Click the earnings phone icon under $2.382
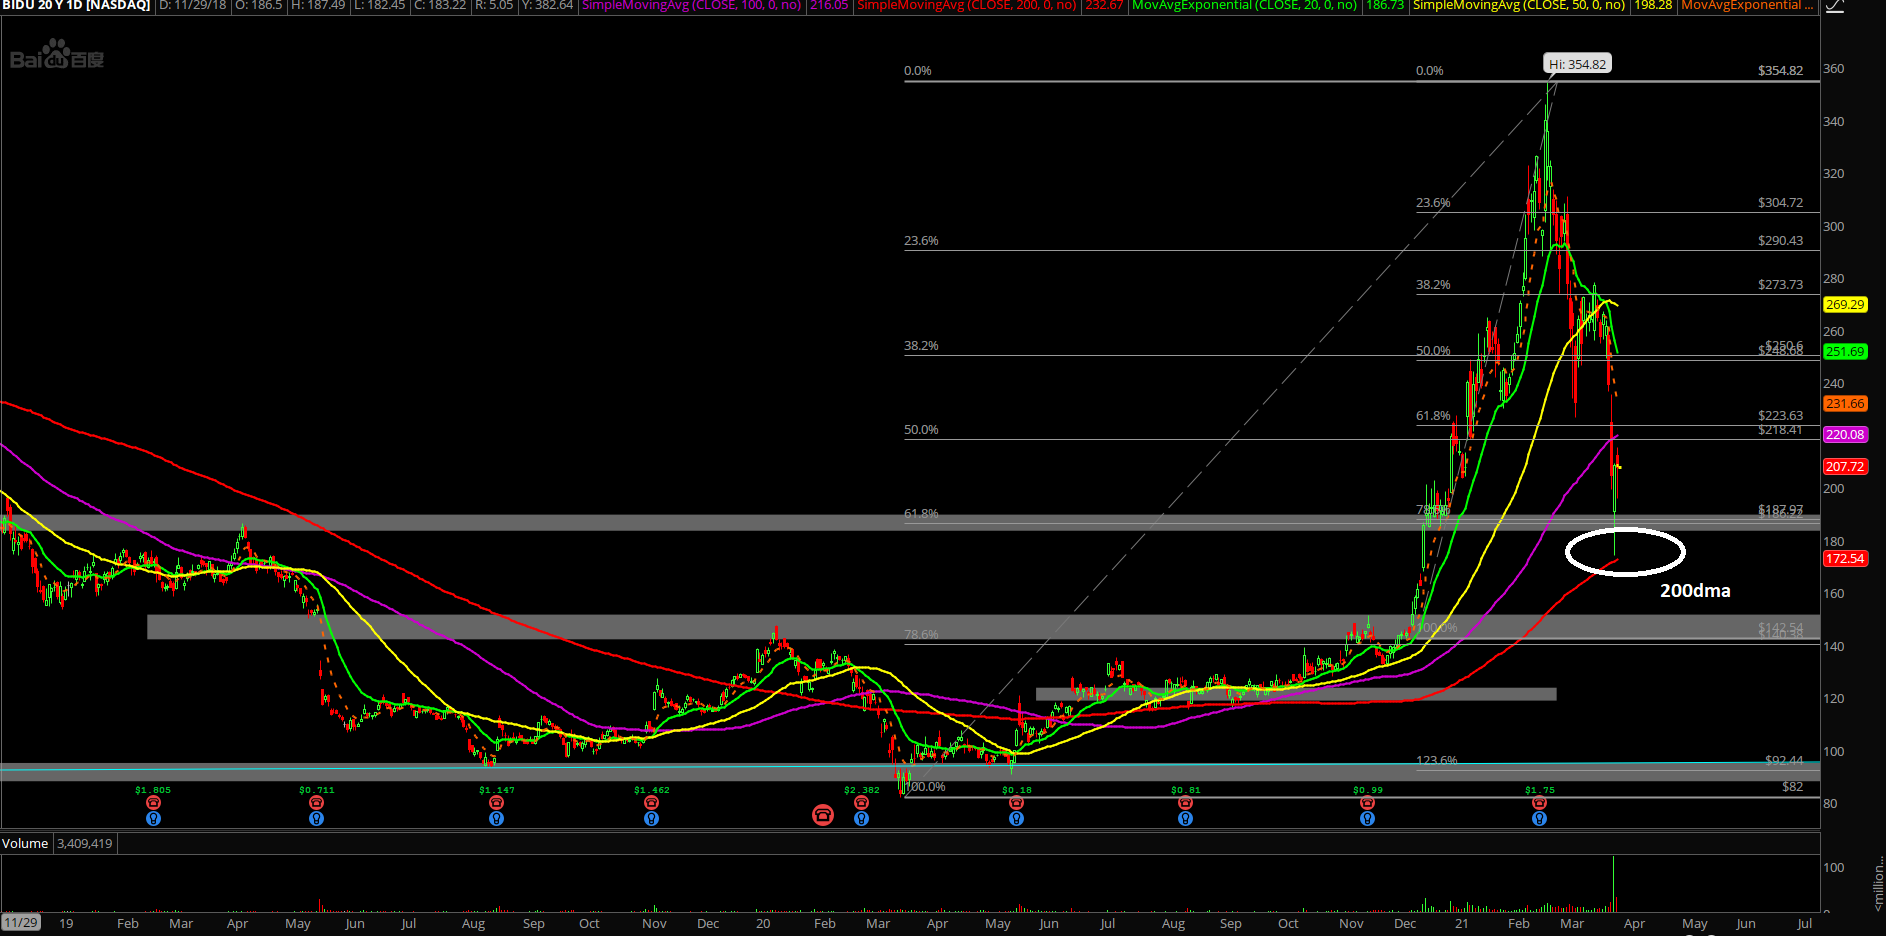This screenshot has width=1886, height=936. click(861, 803)
